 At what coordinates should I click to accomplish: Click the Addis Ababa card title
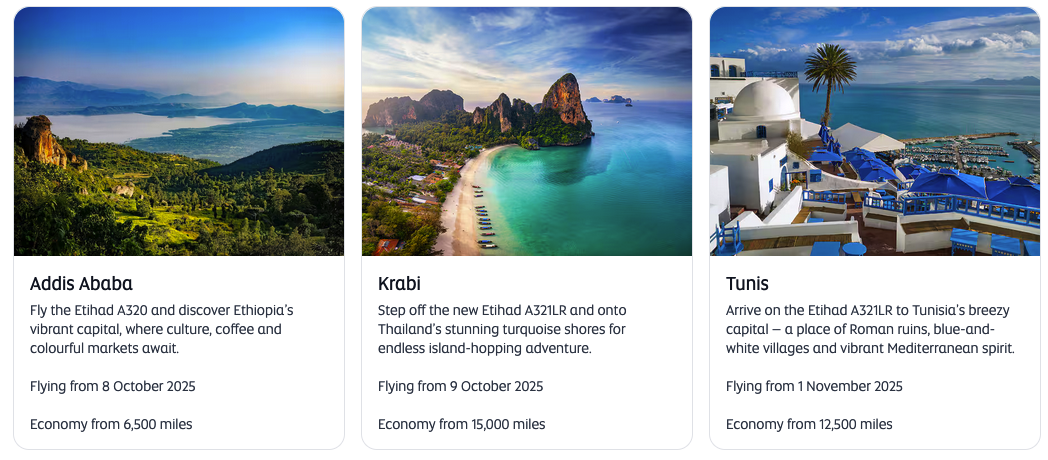81,283
